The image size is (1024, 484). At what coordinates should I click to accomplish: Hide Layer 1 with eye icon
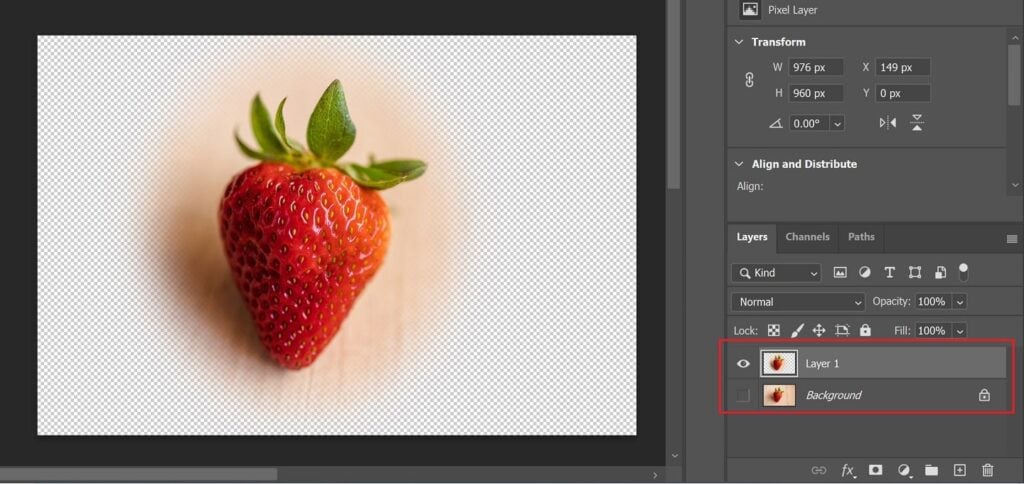pyautogui.click(x=743, y=364)
